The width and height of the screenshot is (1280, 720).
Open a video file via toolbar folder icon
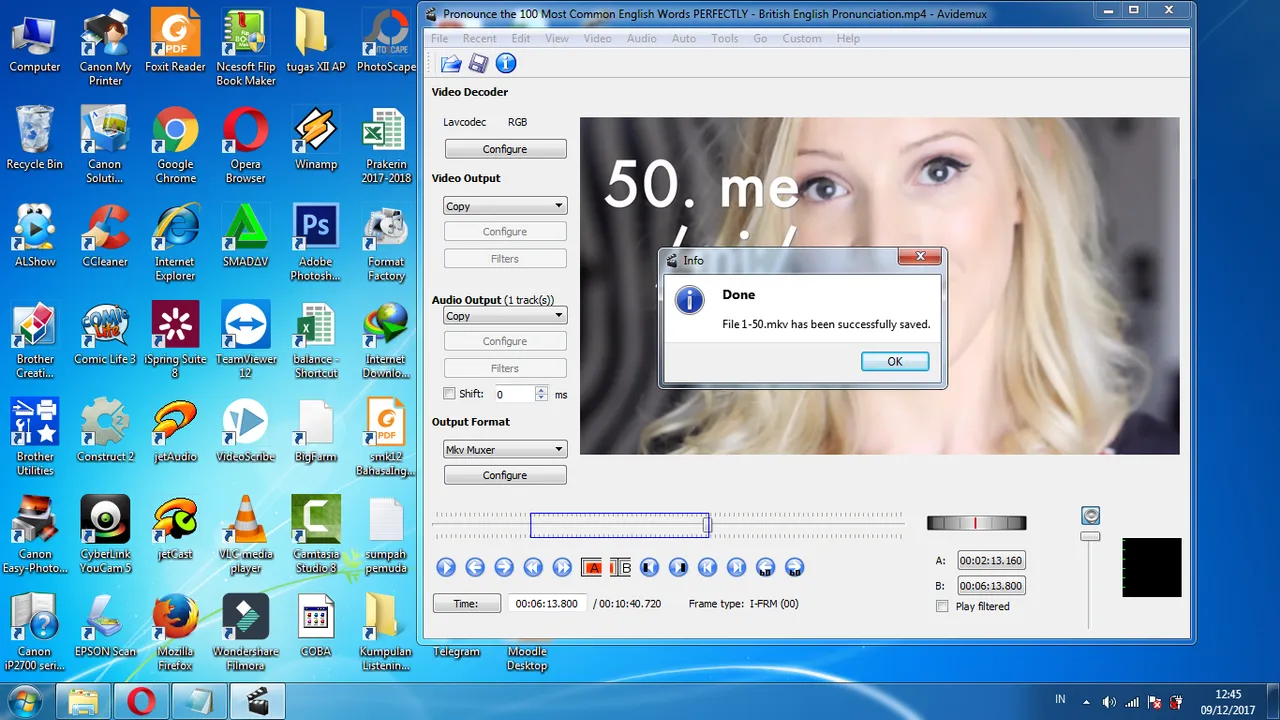(451, 64)
